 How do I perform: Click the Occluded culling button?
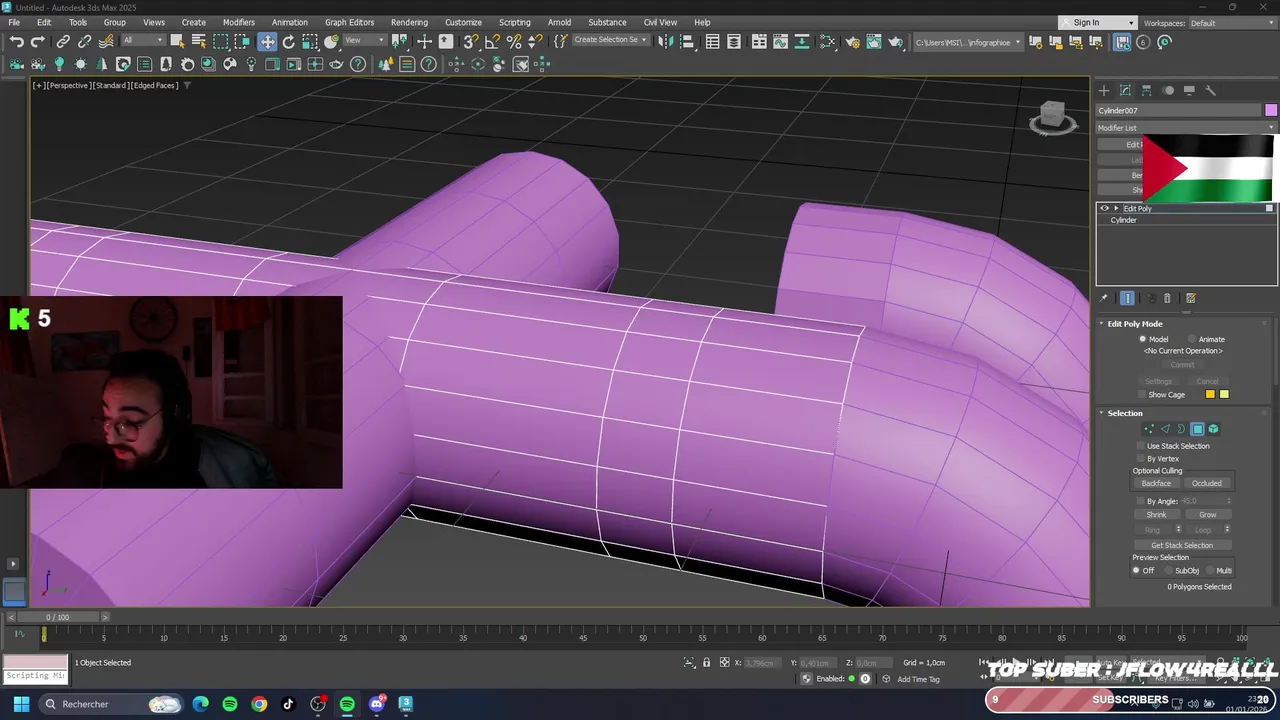click(x=1206, y=483)
